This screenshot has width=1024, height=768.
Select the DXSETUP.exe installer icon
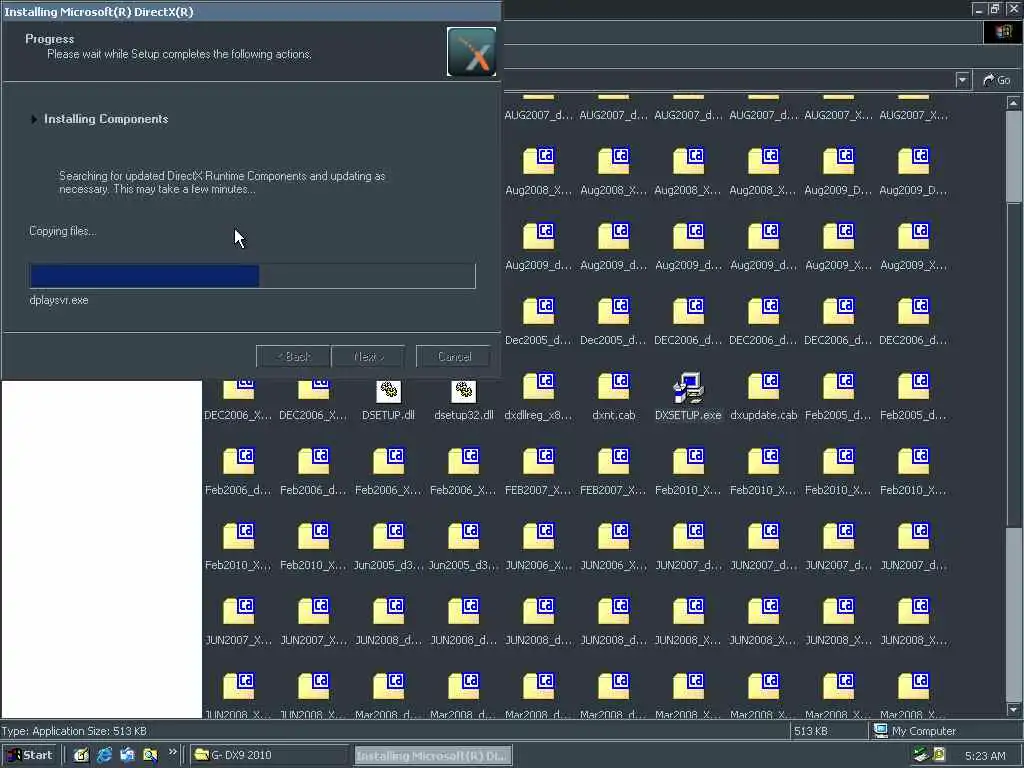pyautogui.click(x=688, y=388)
